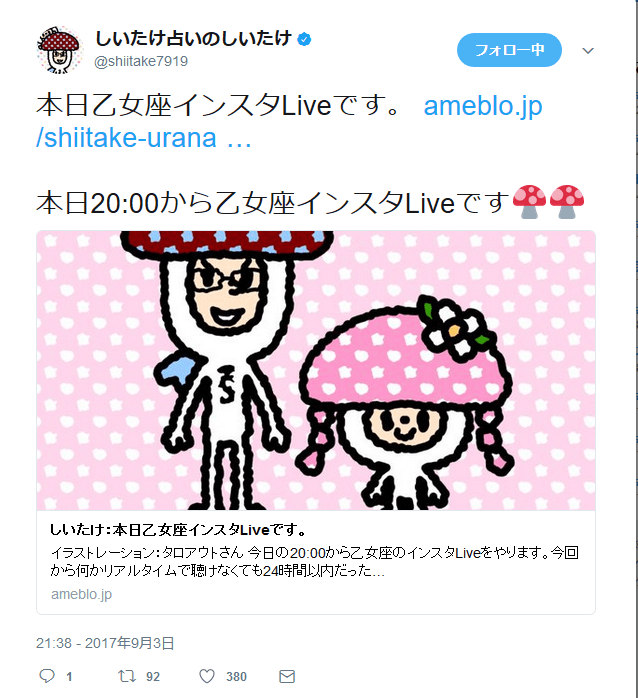Retweet this post via the retweet icon
Screen dimensions: 638x698
(127, 676)
